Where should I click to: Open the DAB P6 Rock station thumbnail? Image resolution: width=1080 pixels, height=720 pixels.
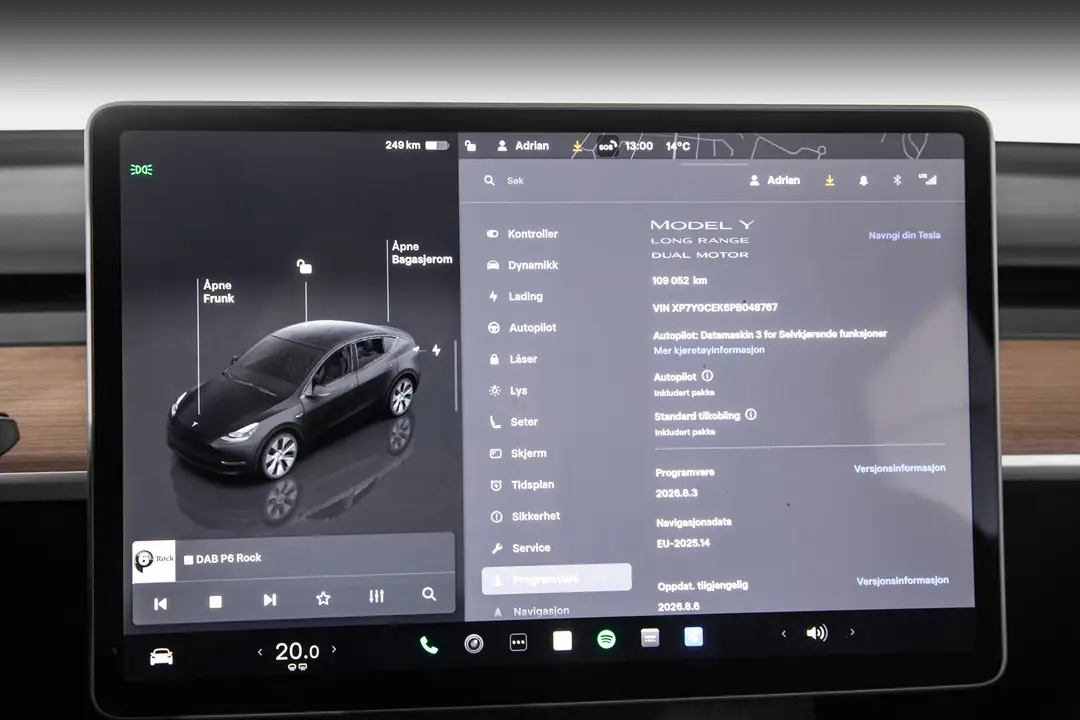click(x=154, y=562)
